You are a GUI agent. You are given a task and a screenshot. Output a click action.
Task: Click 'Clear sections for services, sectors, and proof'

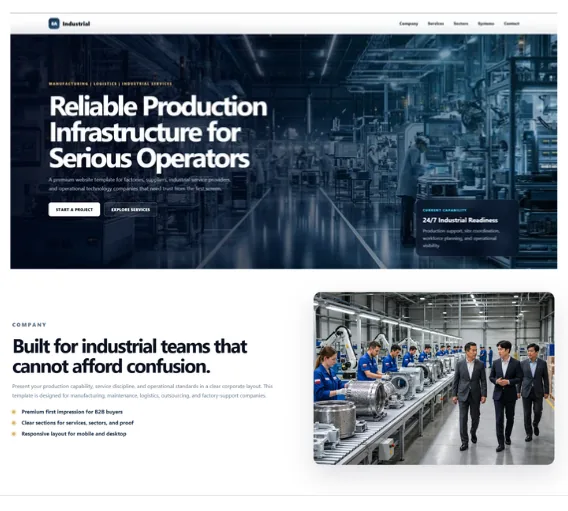(x=78, y=423)
